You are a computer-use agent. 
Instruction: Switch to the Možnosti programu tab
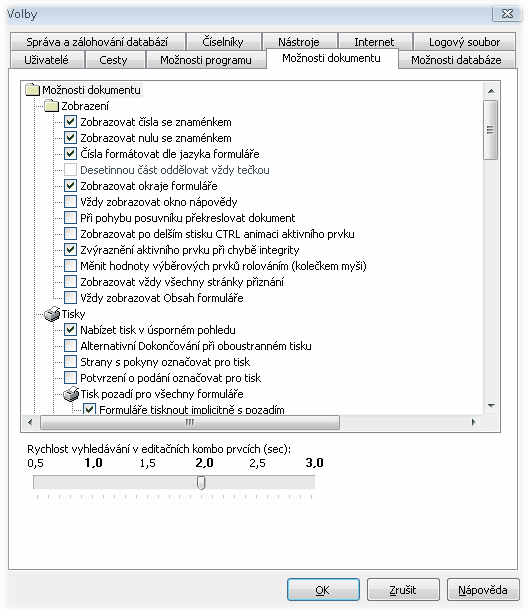coord(206,60)
